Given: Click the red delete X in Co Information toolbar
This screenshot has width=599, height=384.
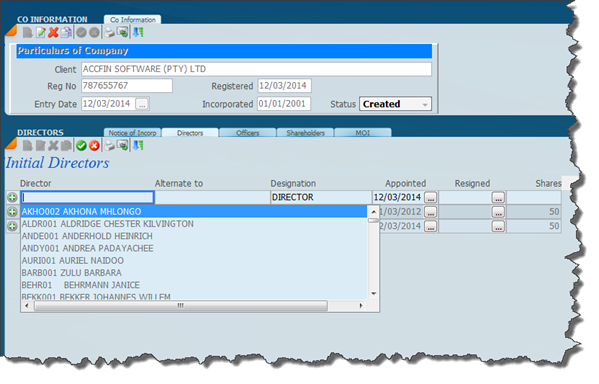Looking at the screenshot, I should point(53,32).
